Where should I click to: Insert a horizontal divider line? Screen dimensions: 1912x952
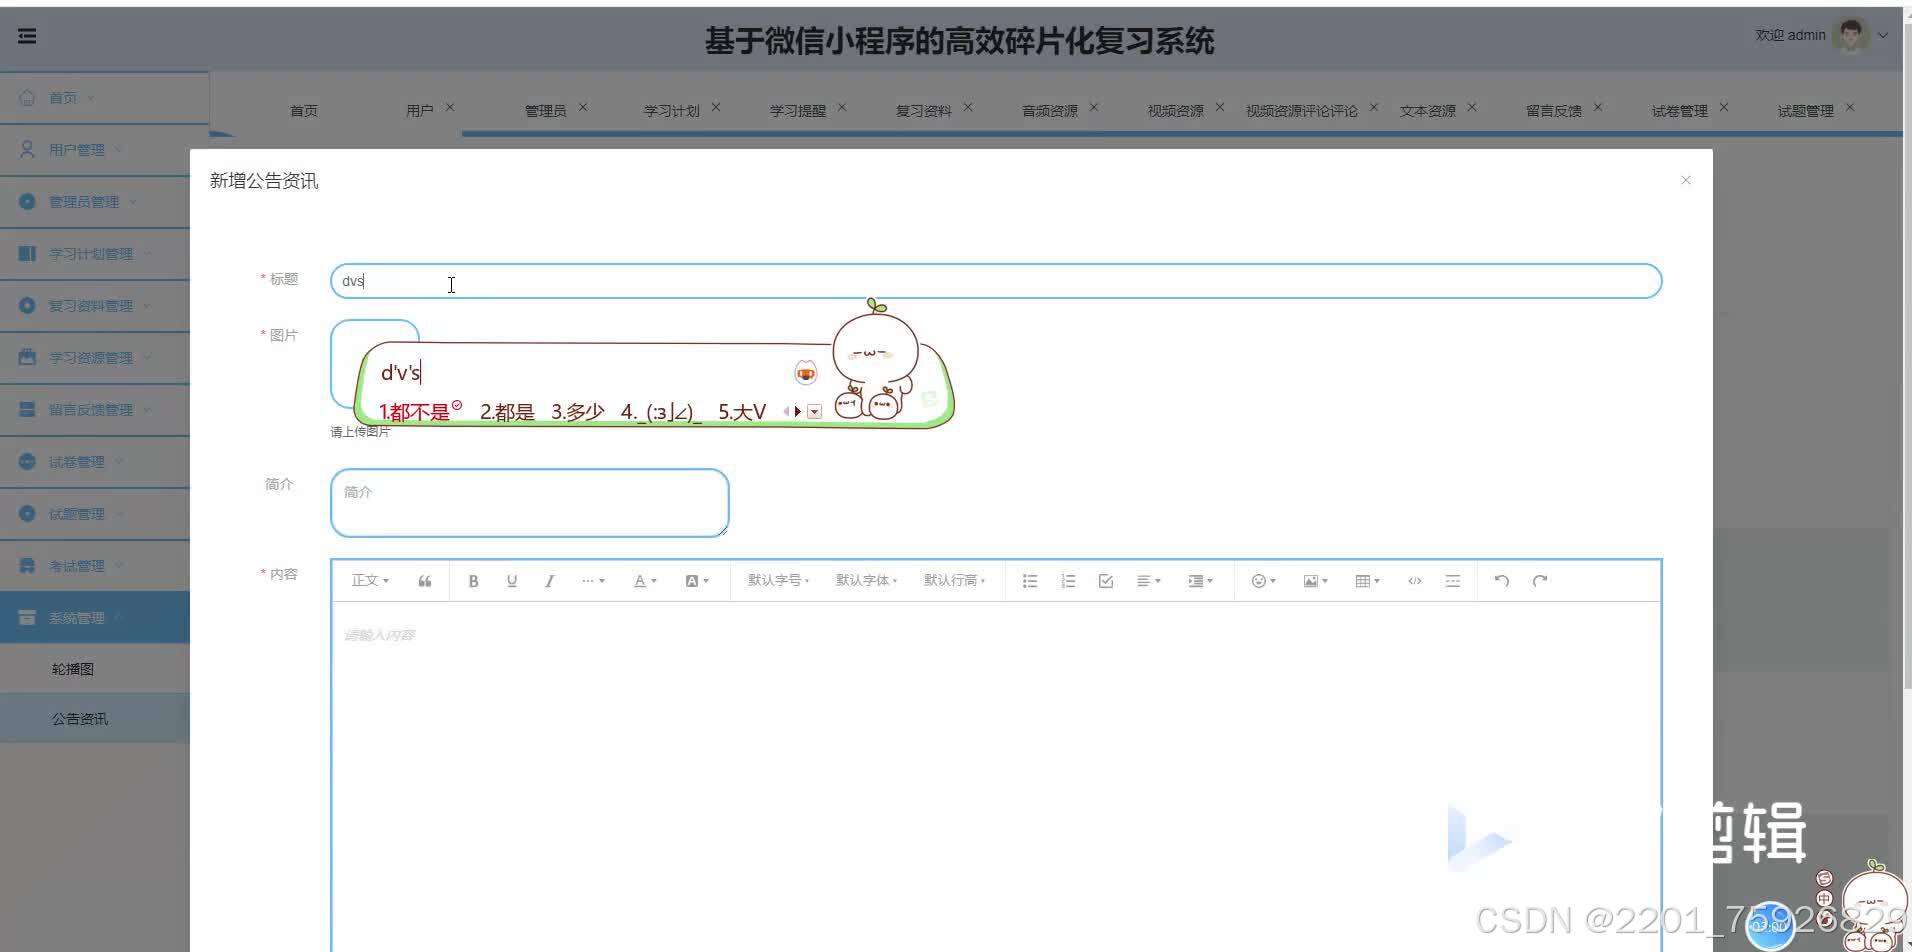click(1453, 581)
